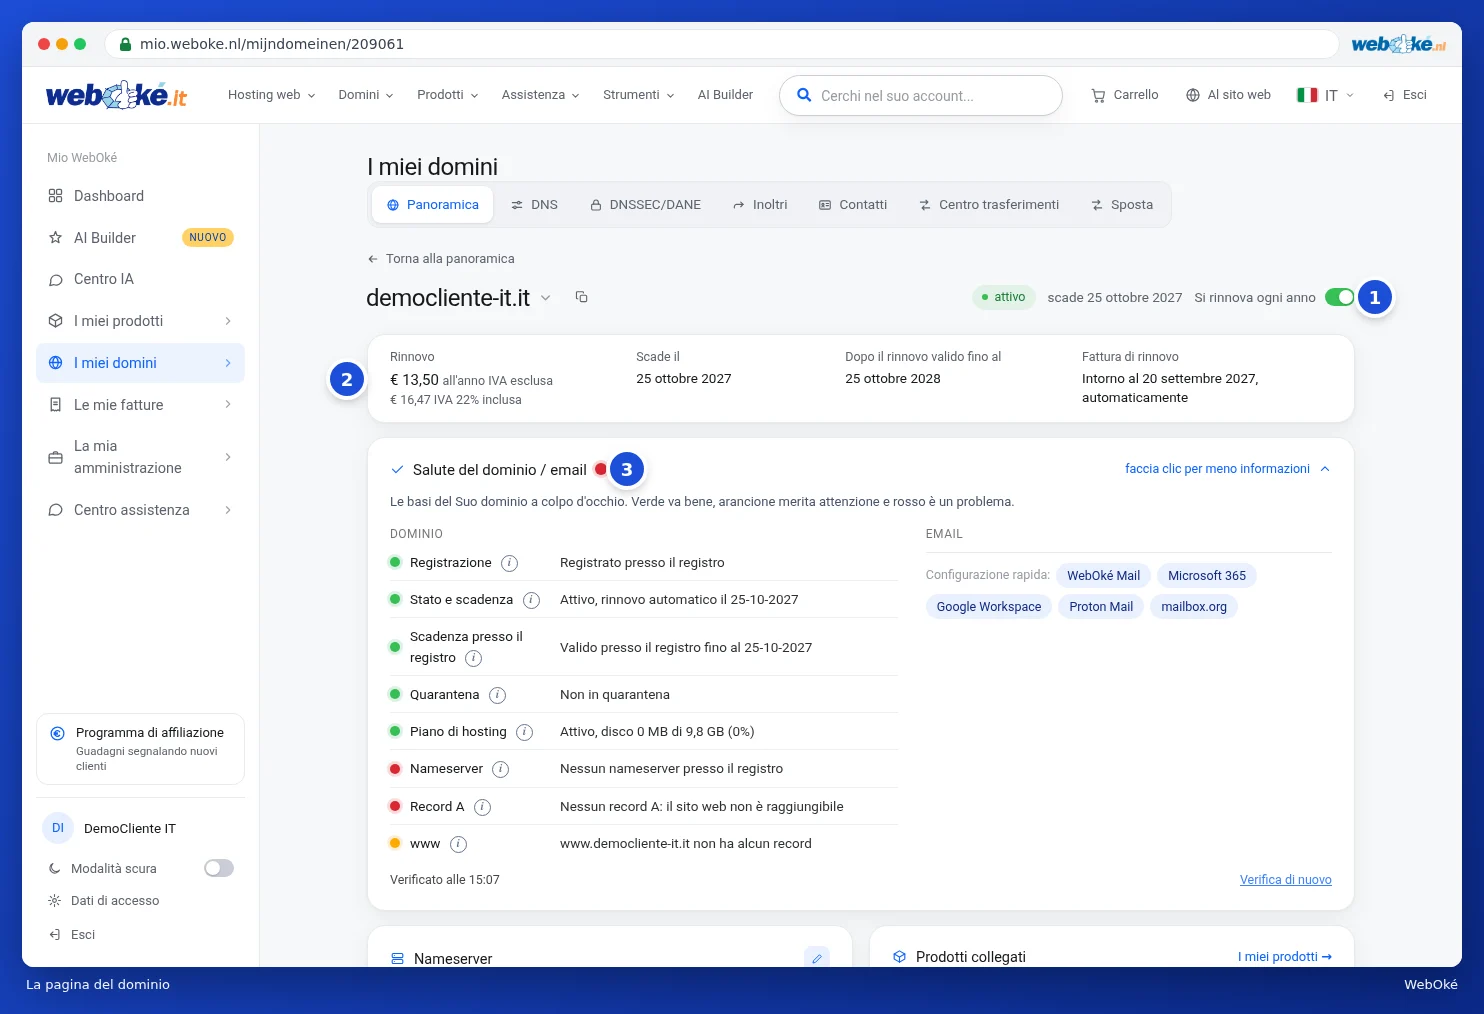Choose WebOké Mail quick configuration

[1103, 576]
